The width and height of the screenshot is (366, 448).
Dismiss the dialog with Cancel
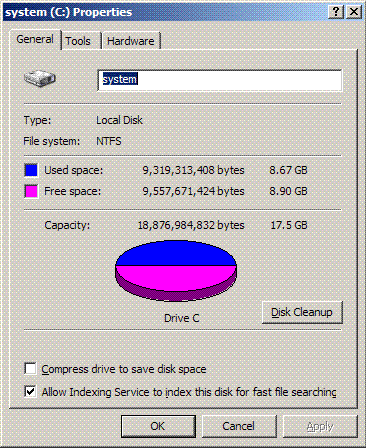(239, 426)
